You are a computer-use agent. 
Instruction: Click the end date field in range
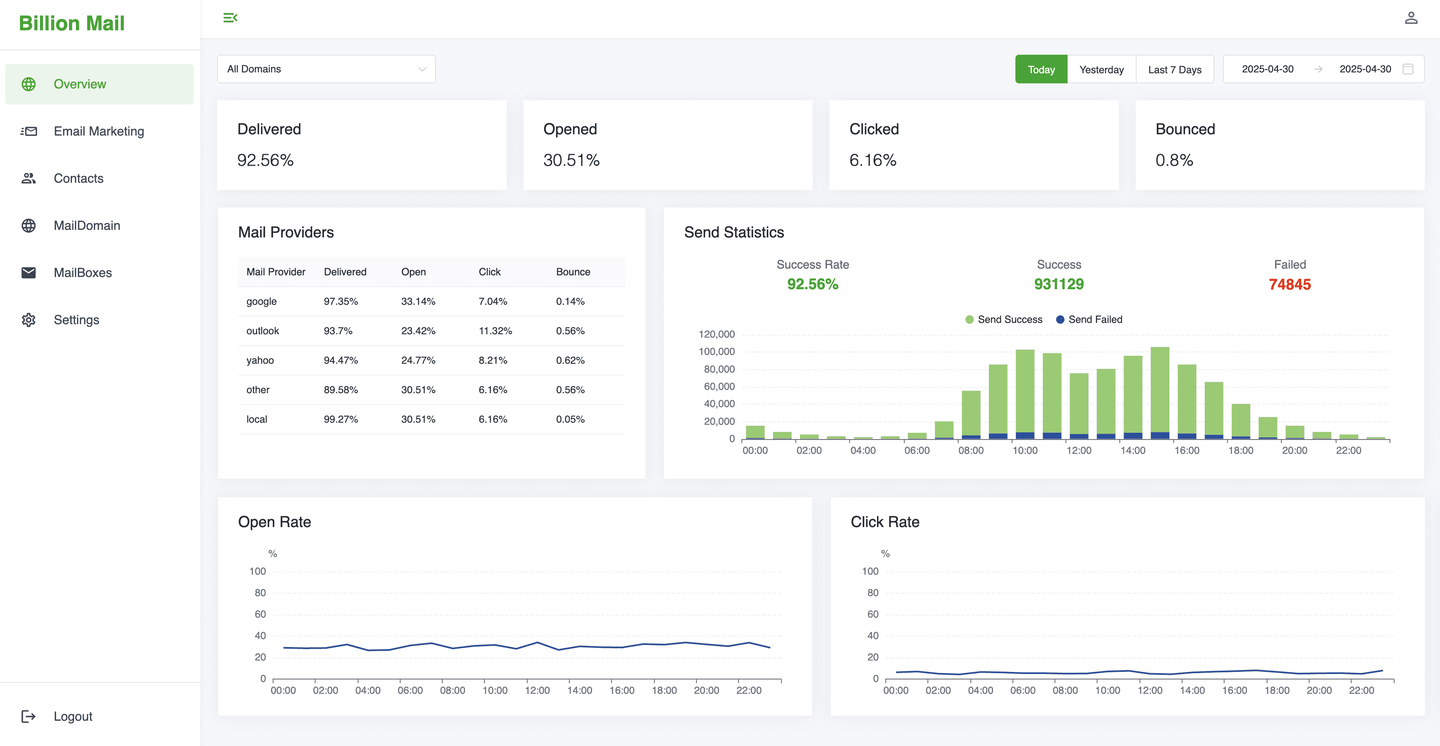[1364, 69]
